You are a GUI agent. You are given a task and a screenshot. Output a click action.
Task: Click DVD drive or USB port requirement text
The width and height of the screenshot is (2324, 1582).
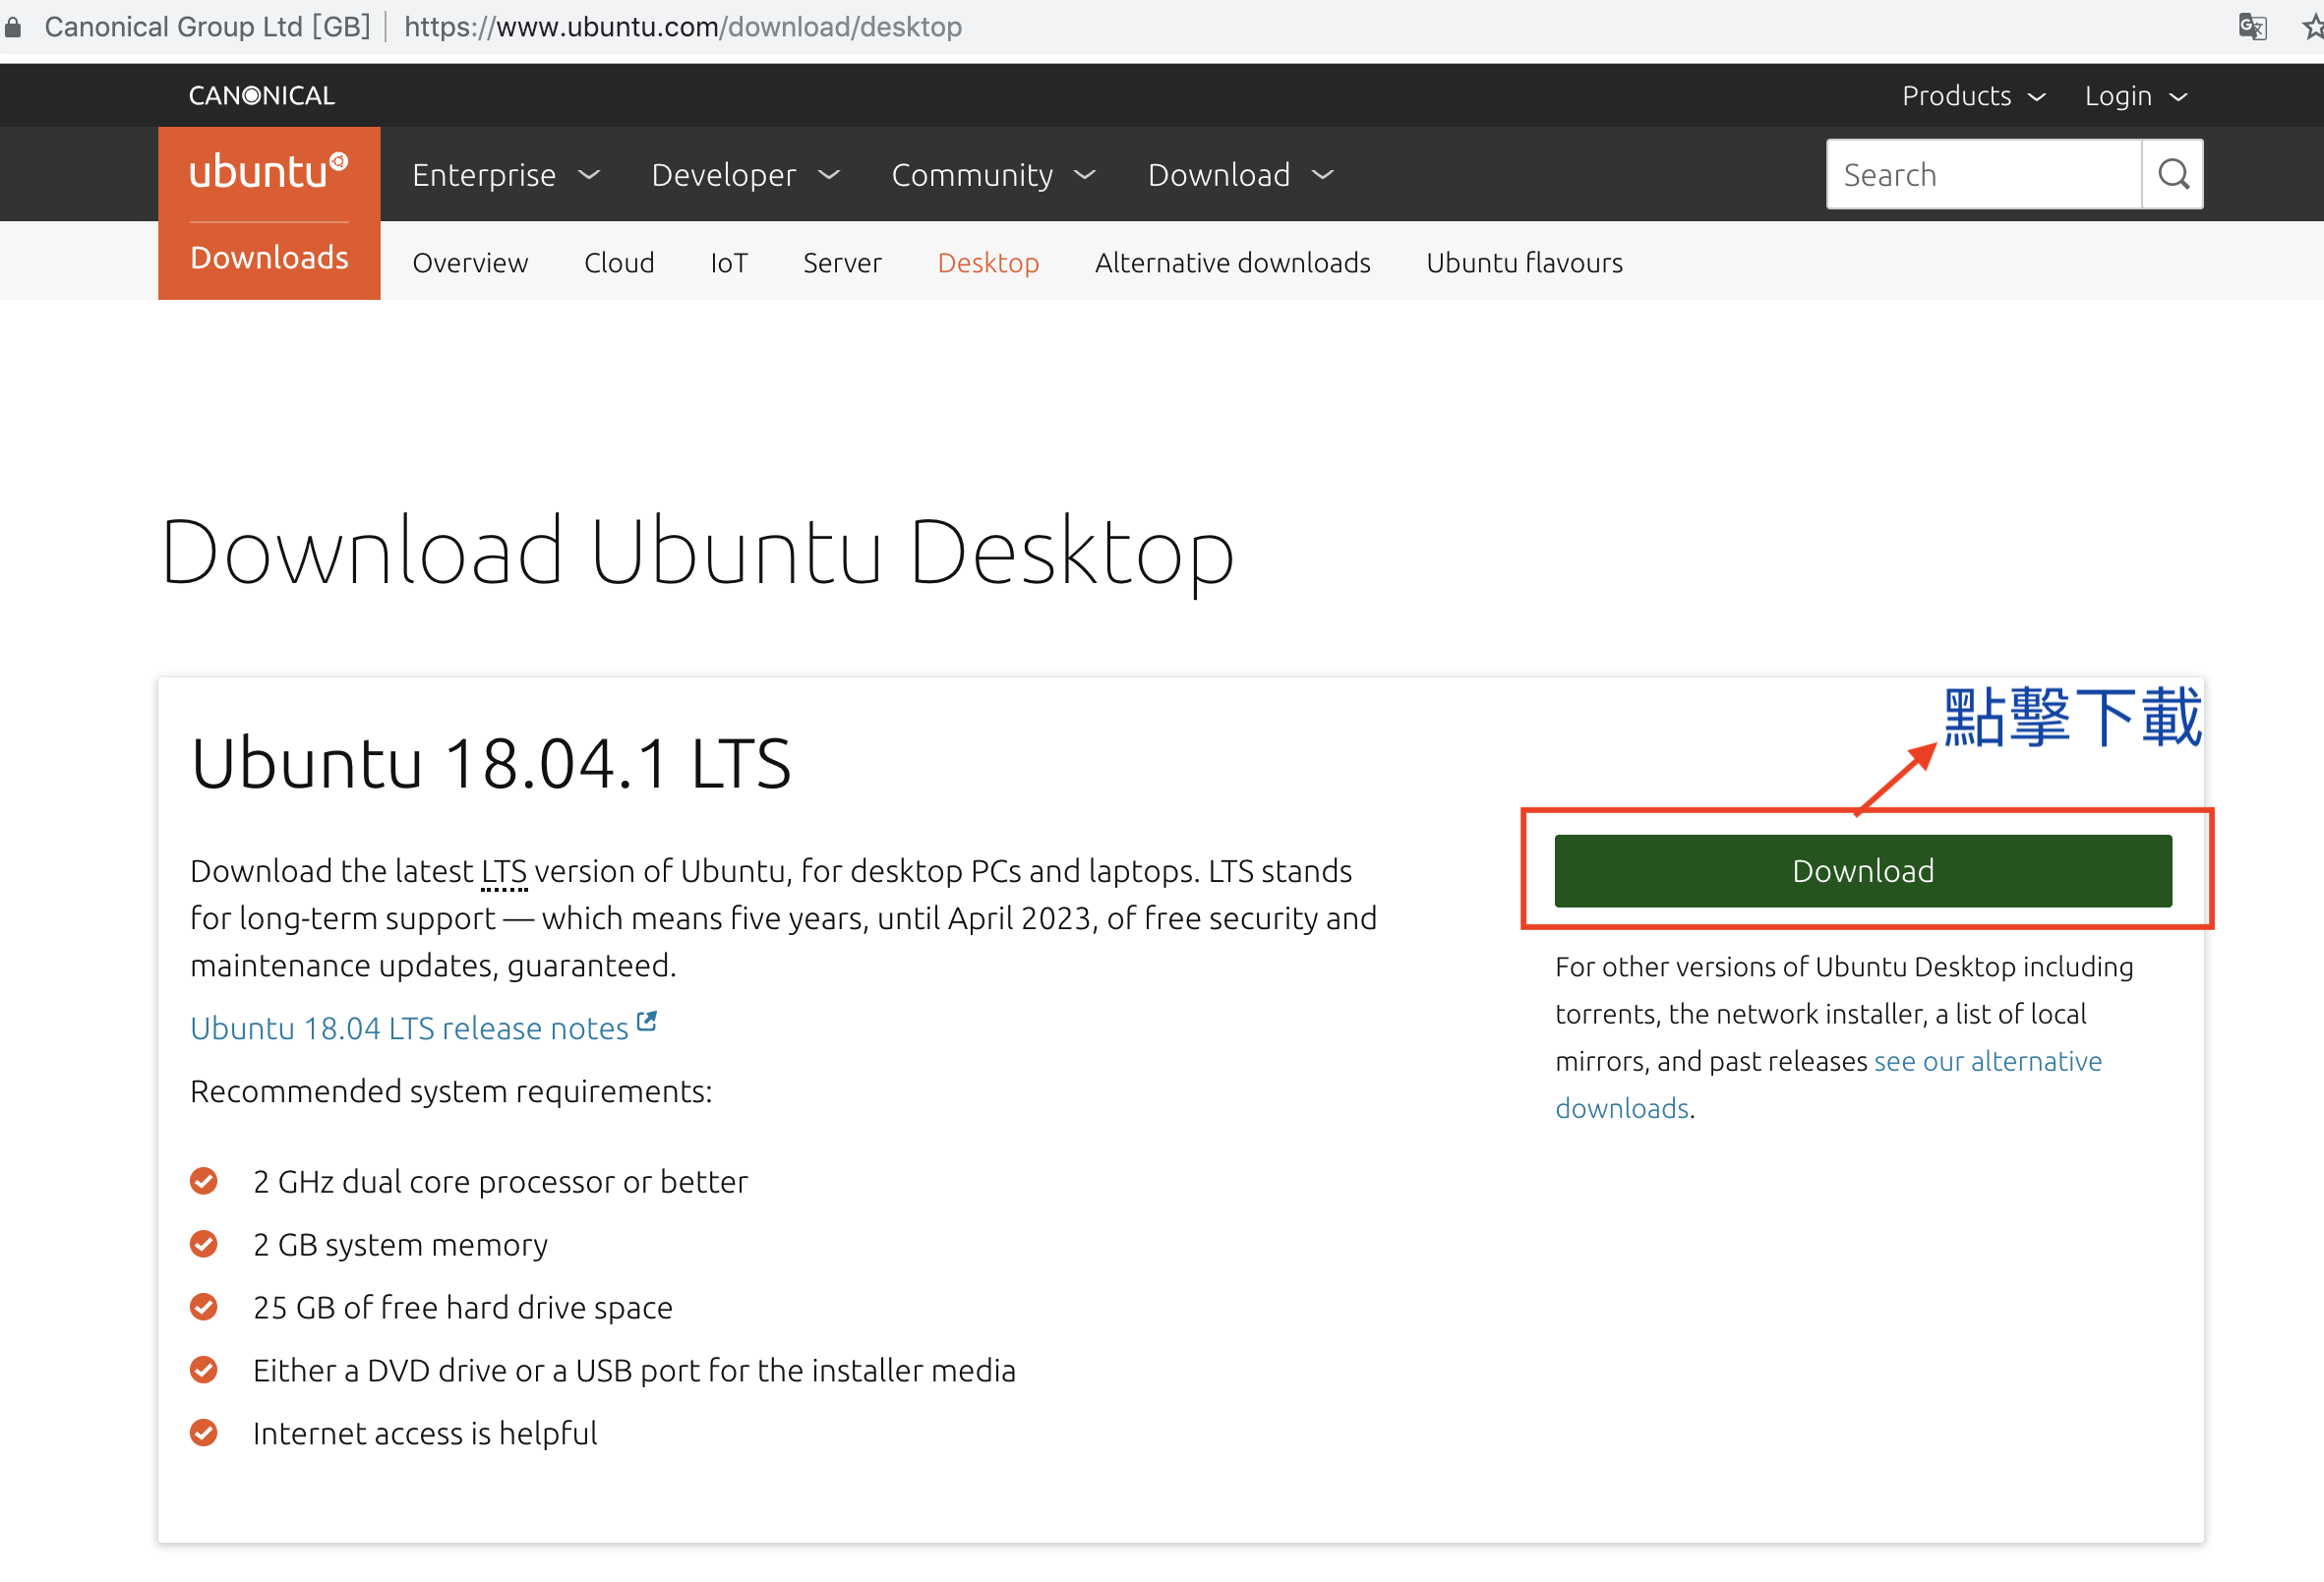coord(634,1370)
